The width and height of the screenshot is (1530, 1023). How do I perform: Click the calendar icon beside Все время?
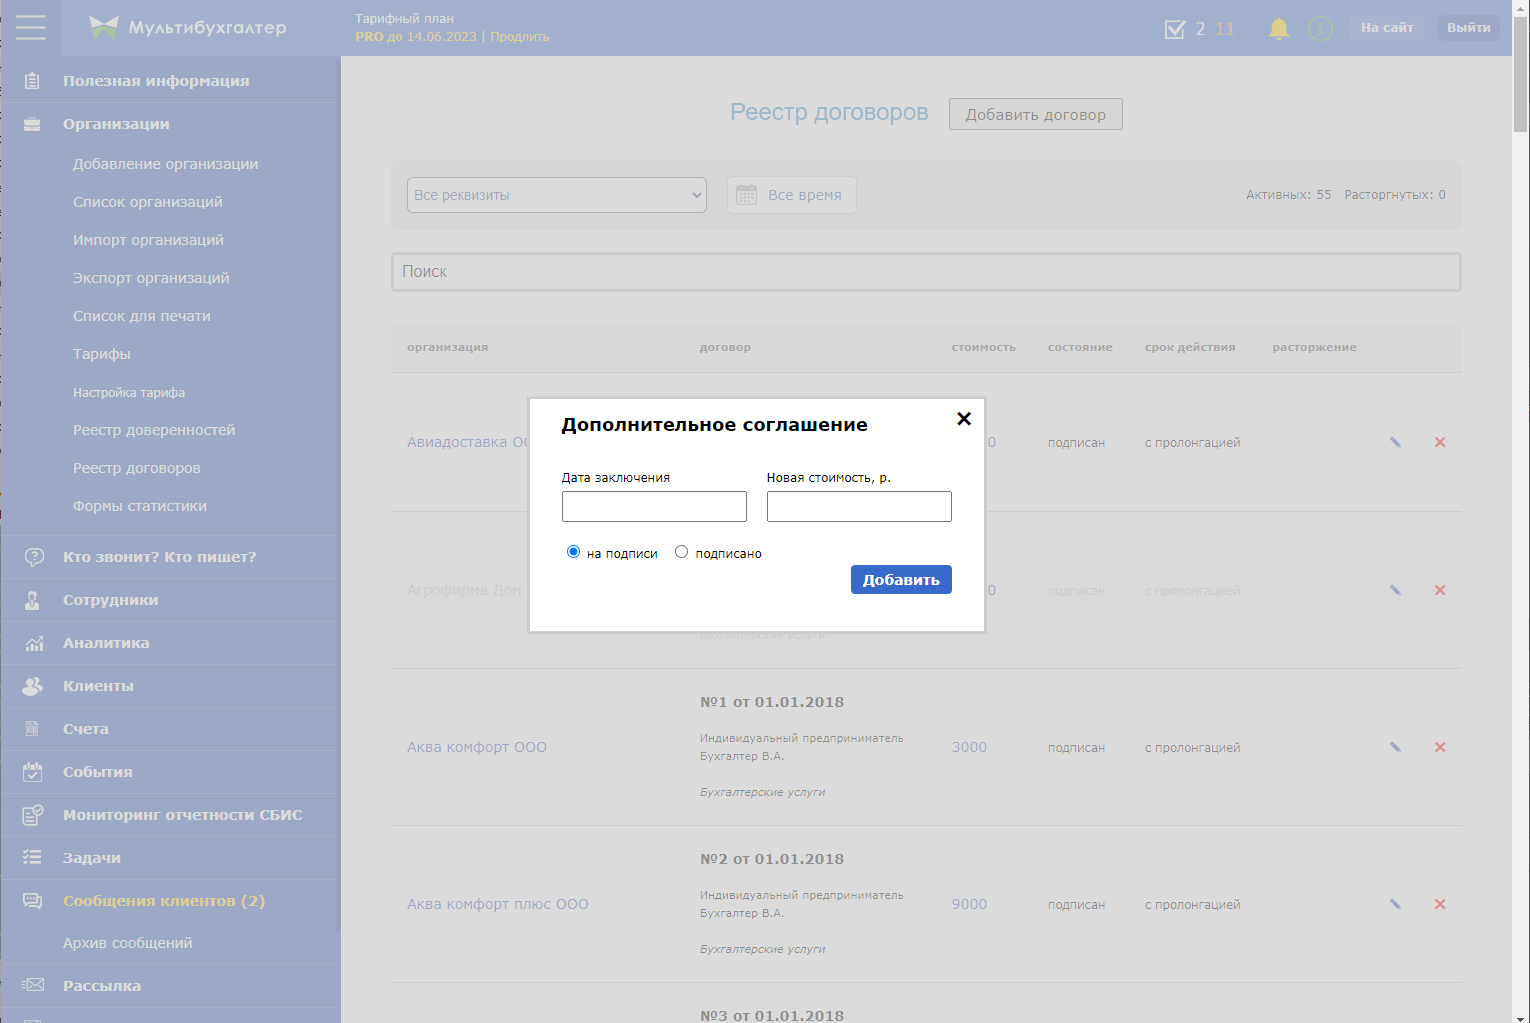[x=747, y=195]
